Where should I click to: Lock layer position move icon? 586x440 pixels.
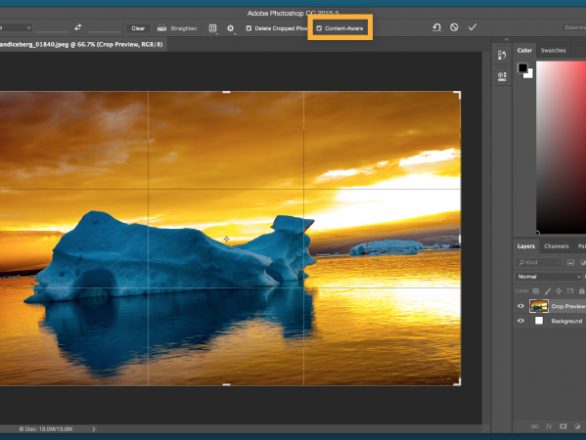[559, 291]
